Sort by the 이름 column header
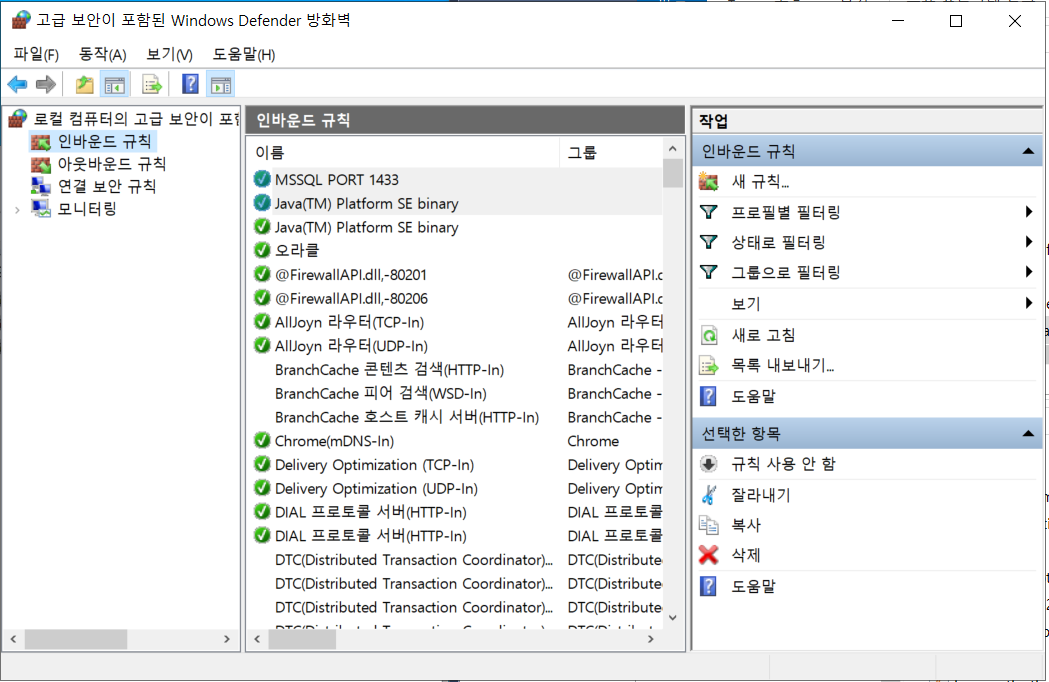The image size is (1049, 682). [403, 153]
